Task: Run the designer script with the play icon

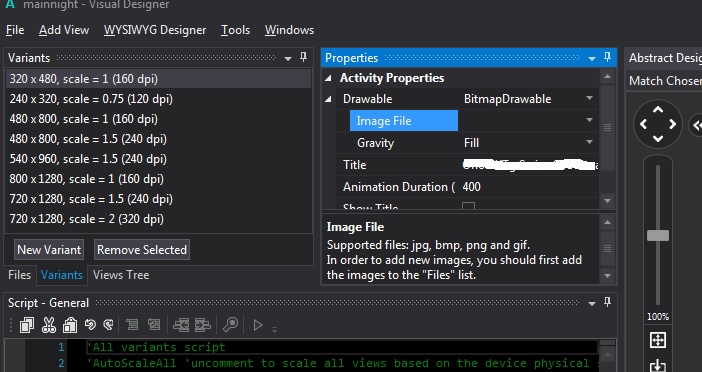Action: point(257,325)
